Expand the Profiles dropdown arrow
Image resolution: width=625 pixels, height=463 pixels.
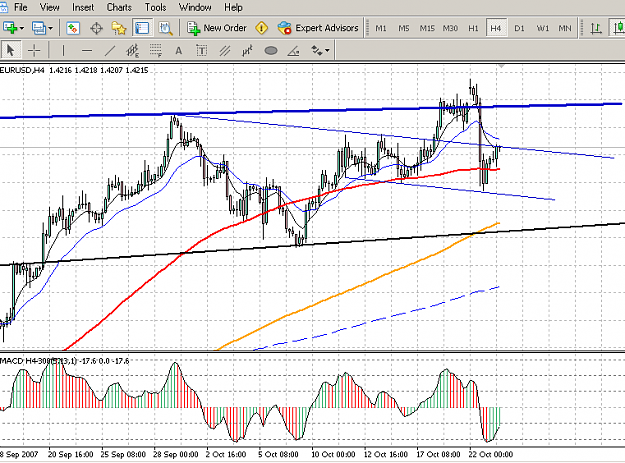click(x=51, y=28)
